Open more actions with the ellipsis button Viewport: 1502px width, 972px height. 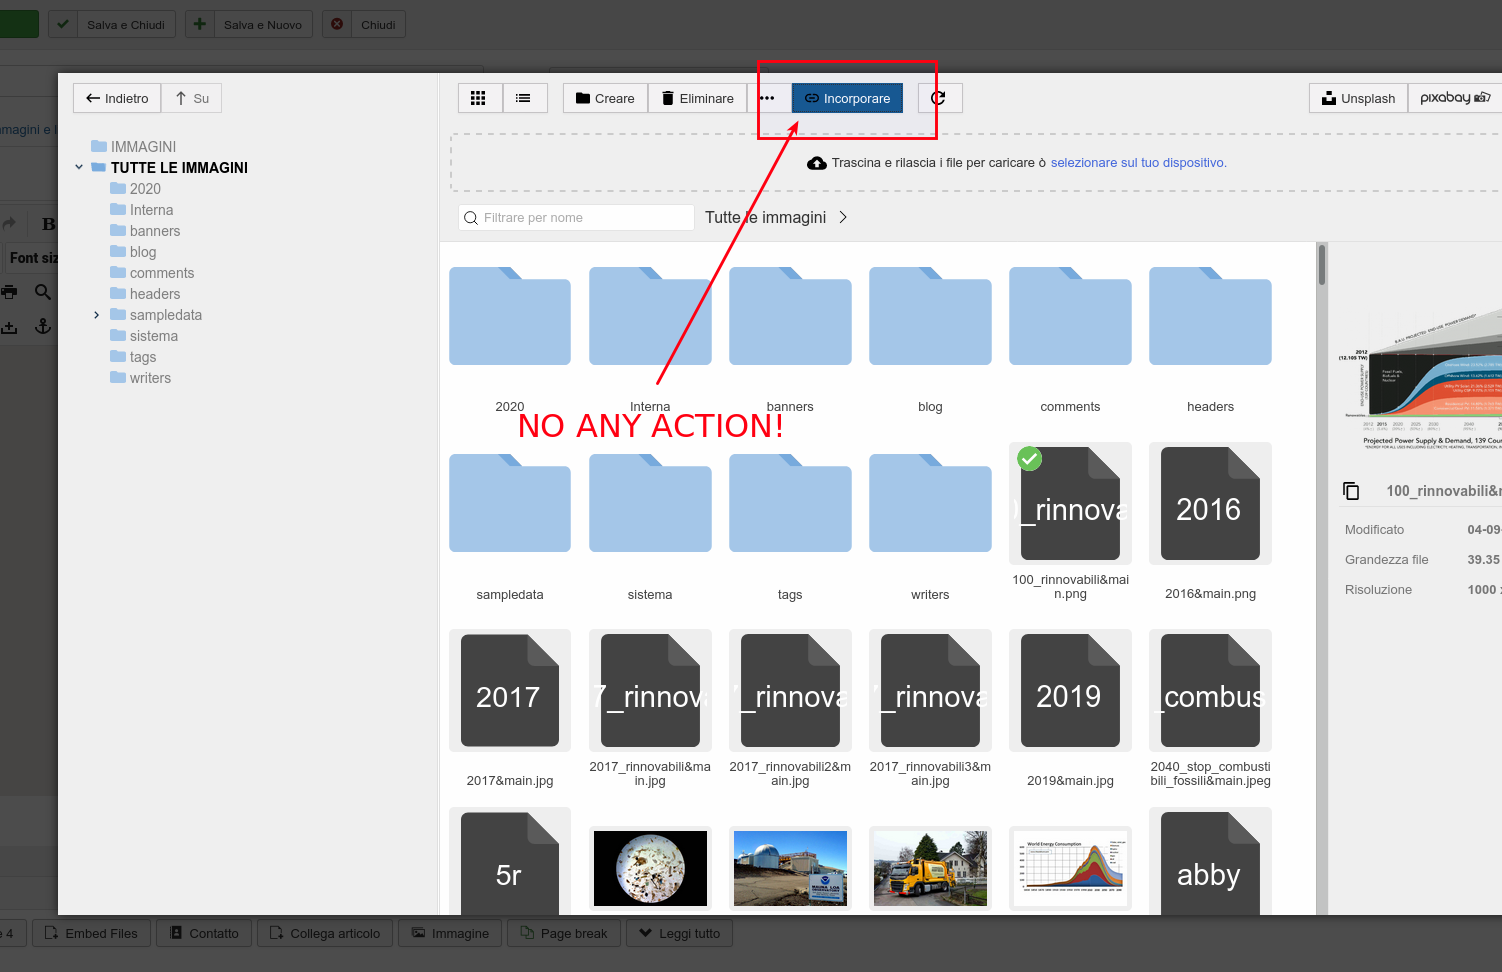(x=768, y=98)
